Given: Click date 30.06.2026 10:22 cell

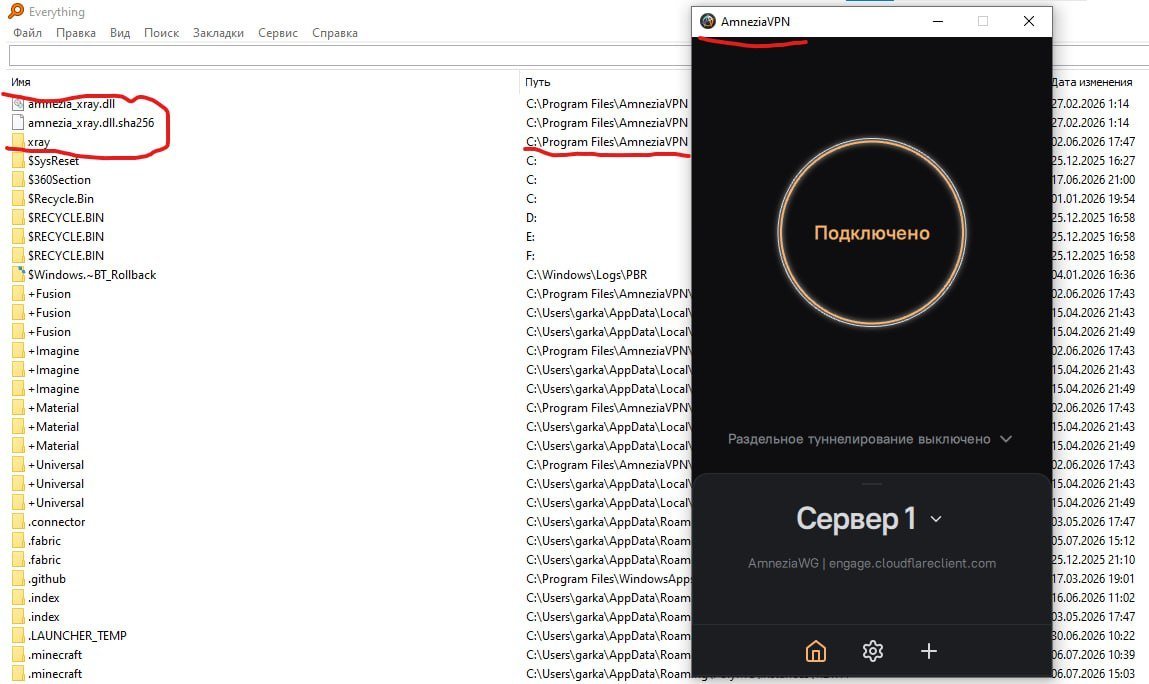Looking at the screenshot, I should 1093,636.
